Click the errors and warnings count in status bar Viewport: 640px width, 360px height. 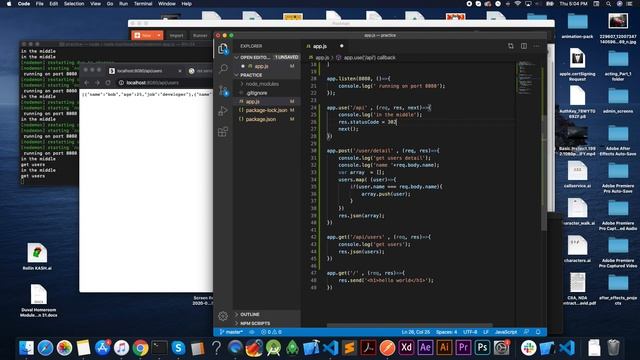(271, 332)
